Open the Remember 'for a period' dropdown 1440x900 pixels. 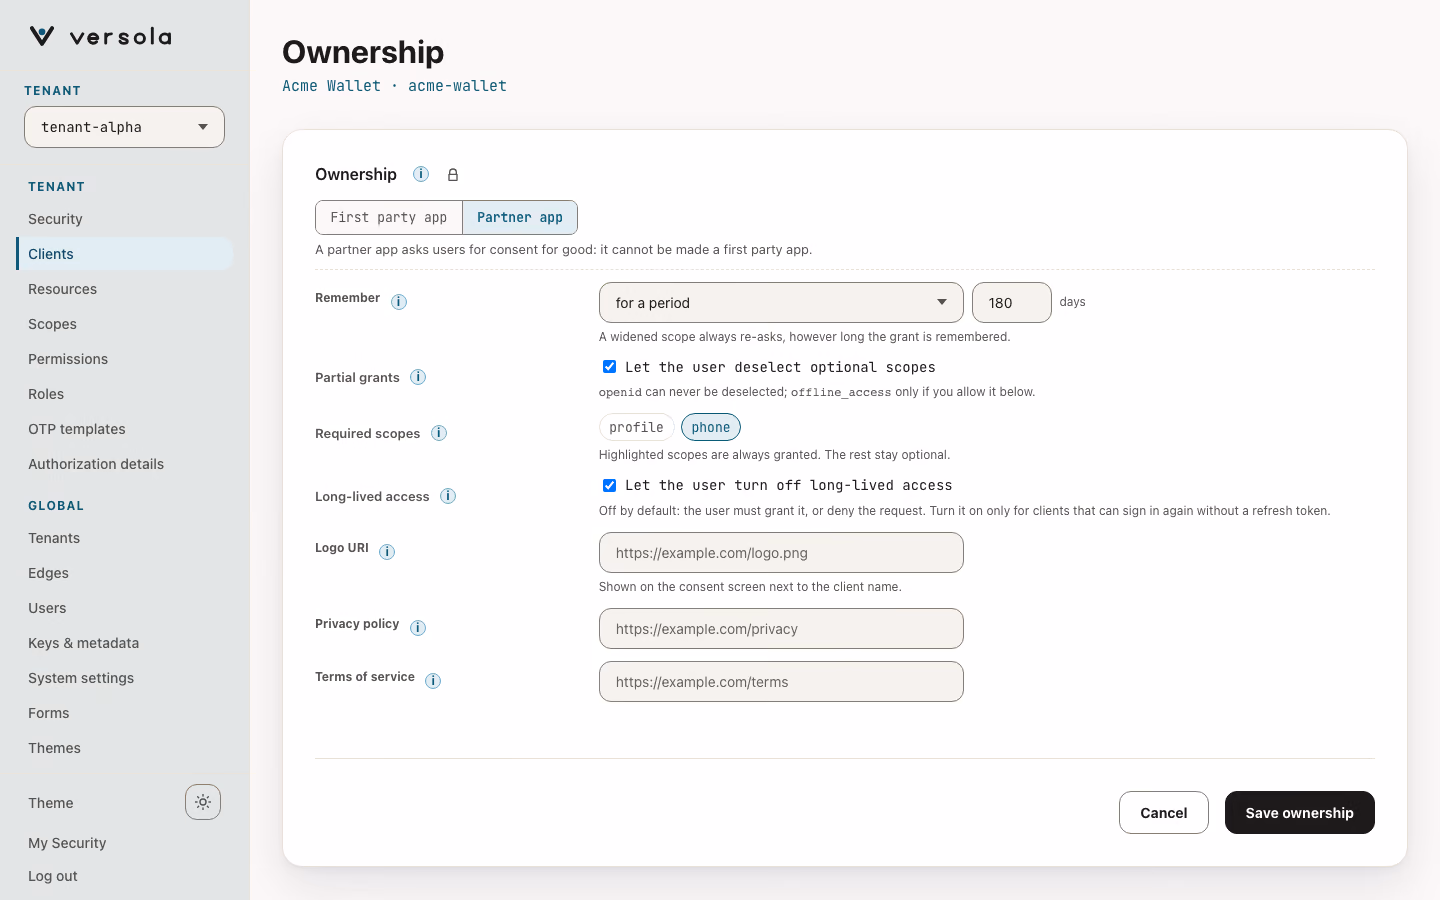click(x=781, y=303)
